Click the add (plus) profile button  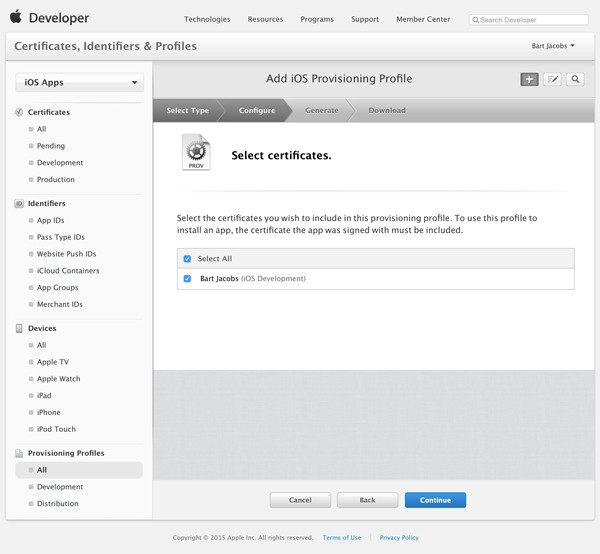click(529, 79)
